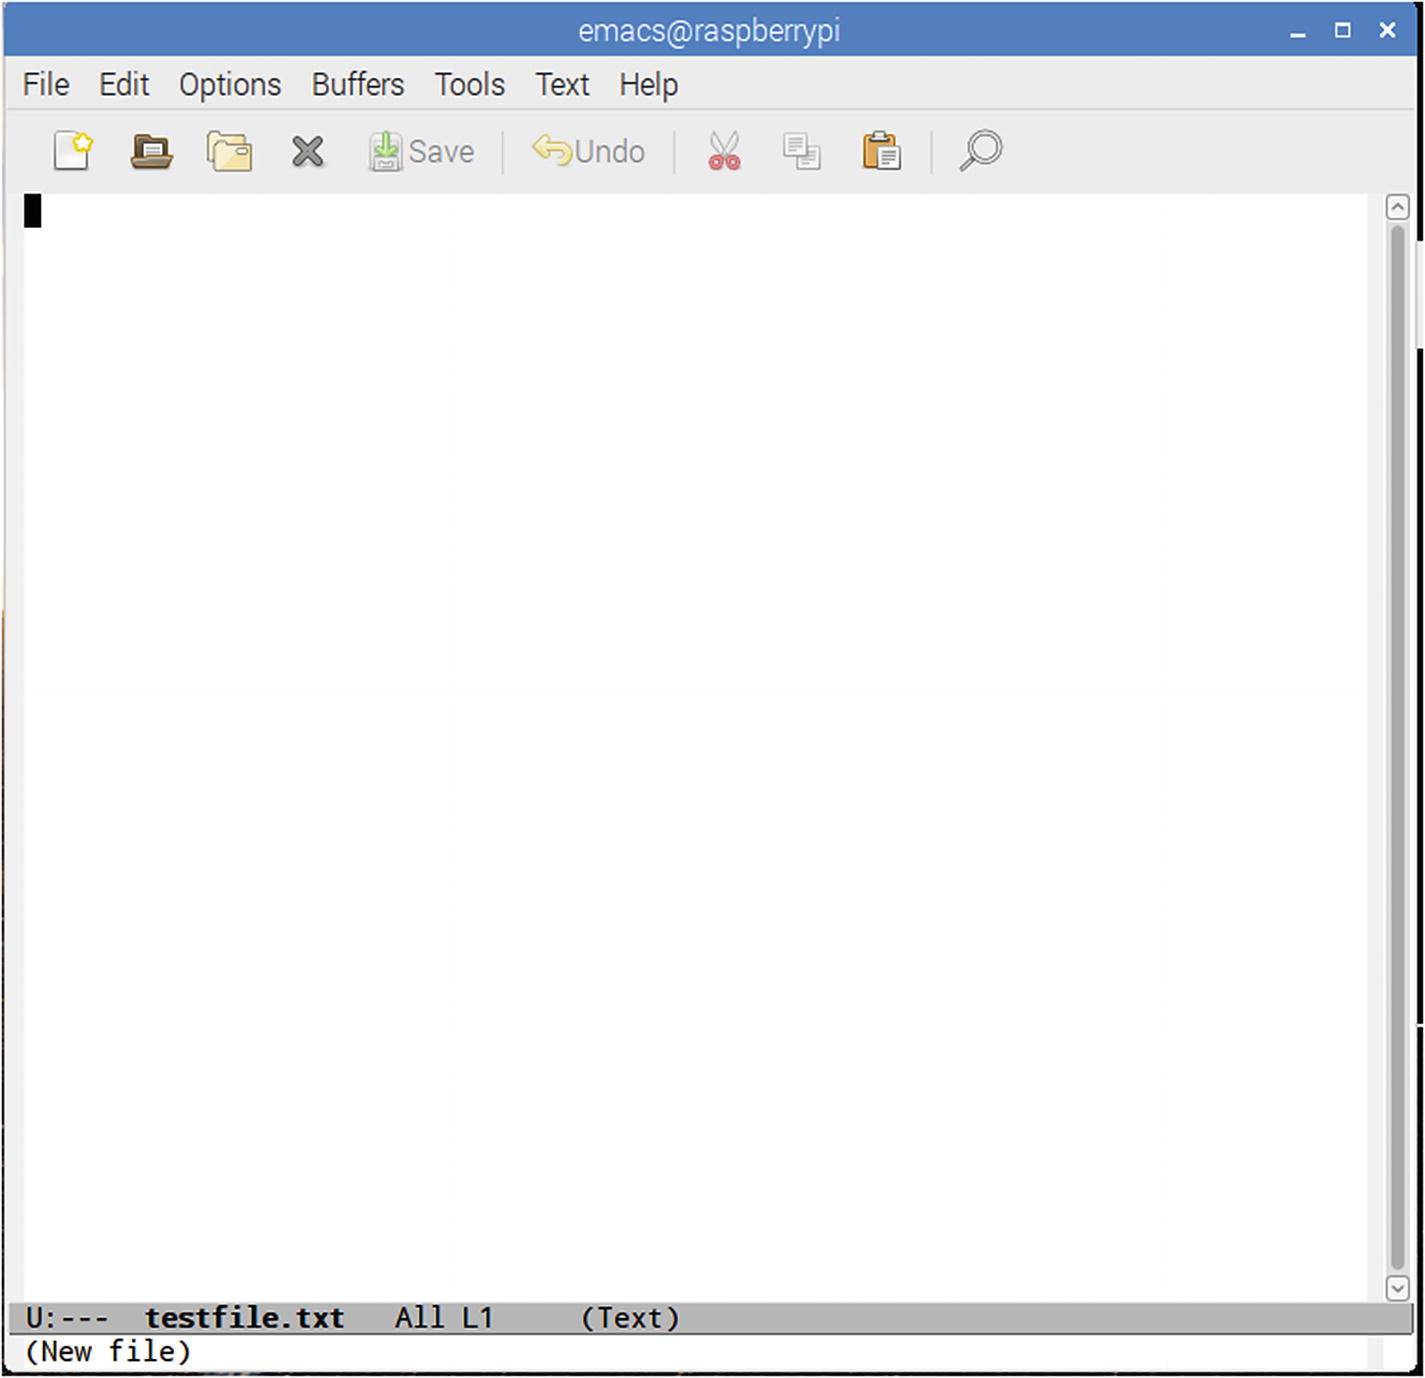The height and width of the screenshot is (1378, 1425).
Task: Open the File menu
Action: point(44,84)
